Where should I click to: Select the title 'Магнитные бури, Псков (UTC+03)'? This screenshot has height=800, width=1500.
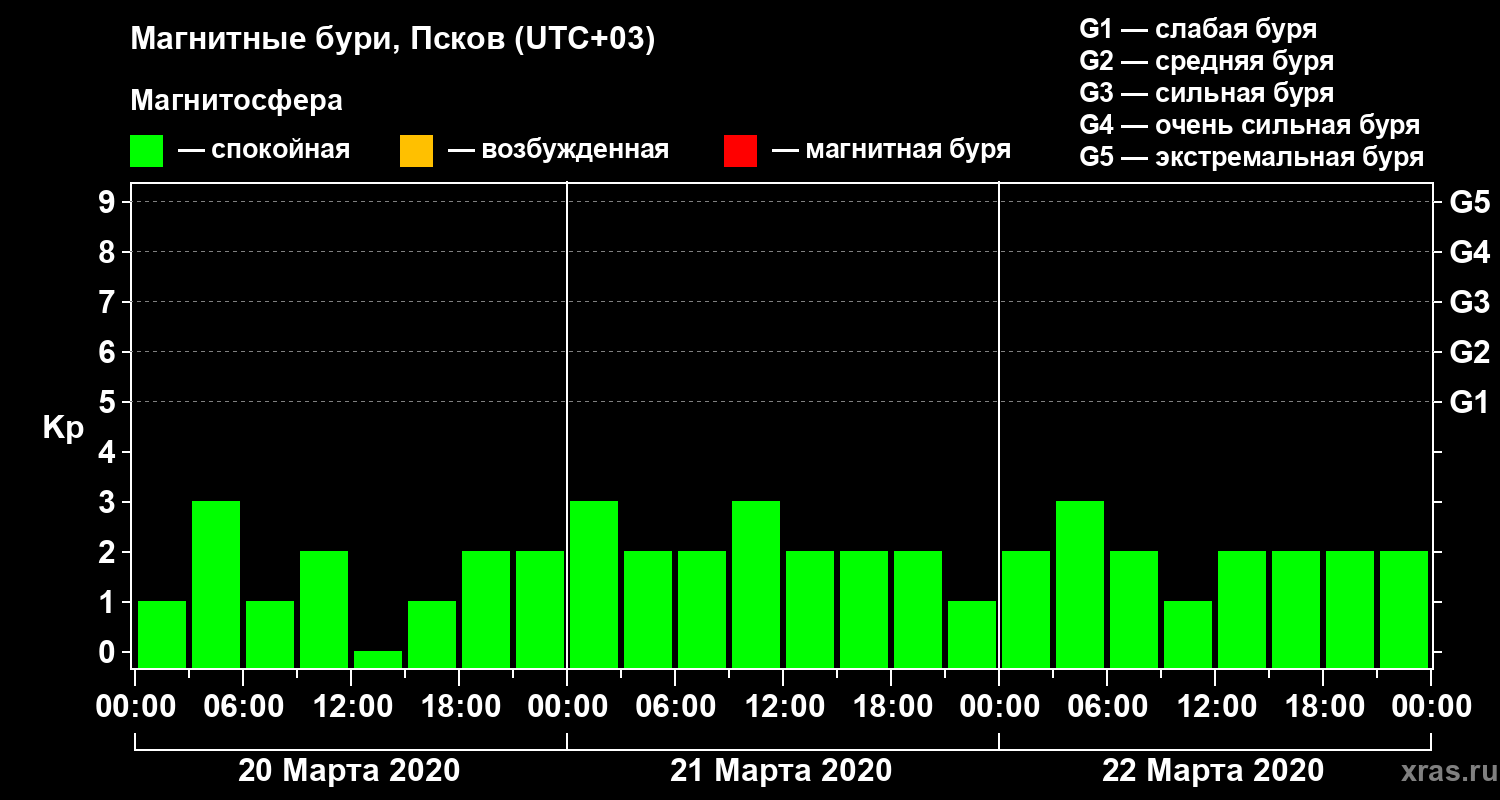coord(393,40)
